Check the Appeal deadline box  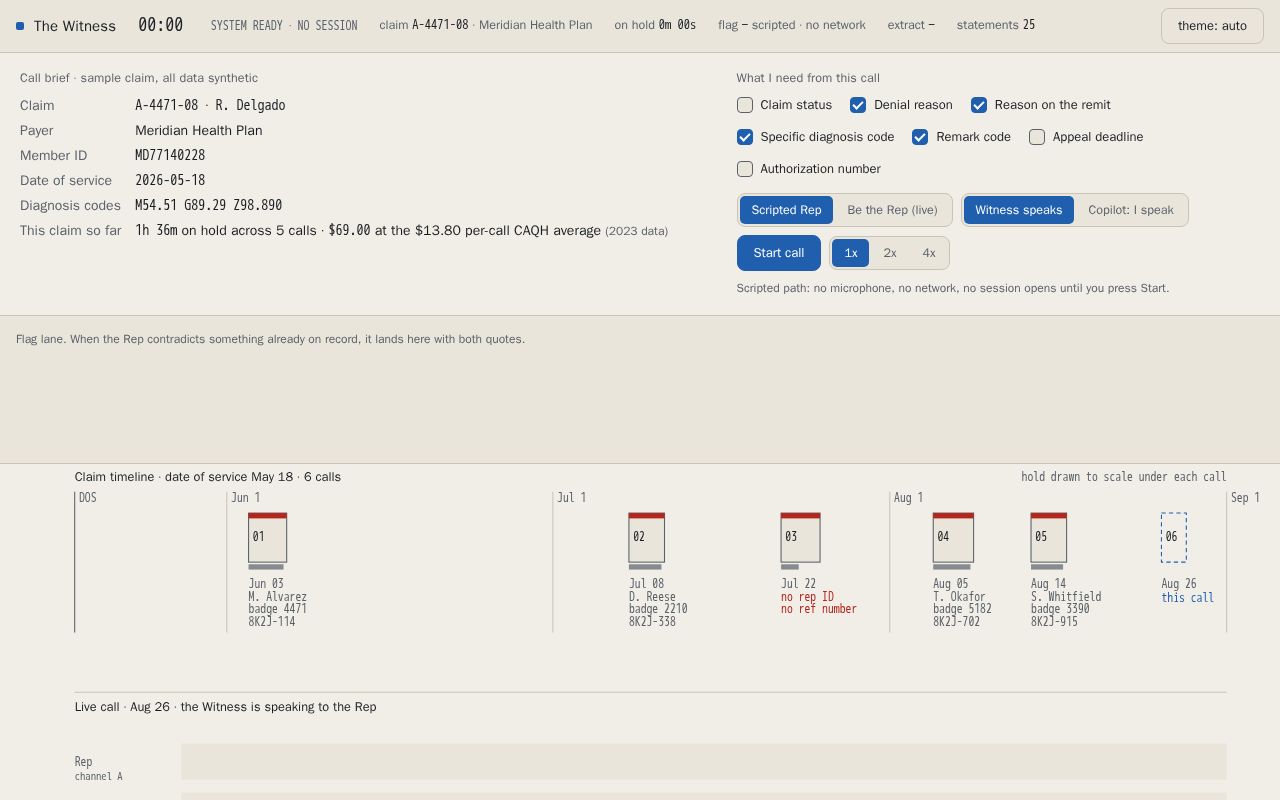[1037, 137]
